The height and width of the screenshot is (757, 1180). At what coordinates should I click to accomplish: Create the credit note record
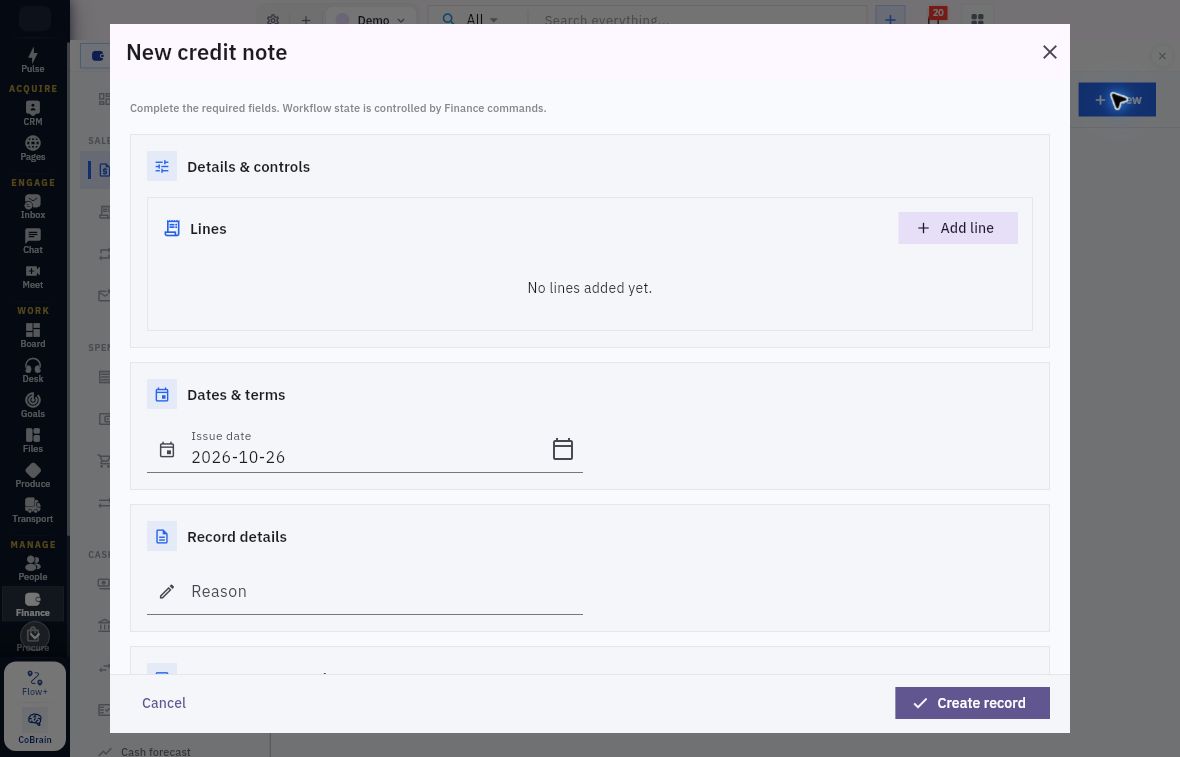[x=972, y=703]
